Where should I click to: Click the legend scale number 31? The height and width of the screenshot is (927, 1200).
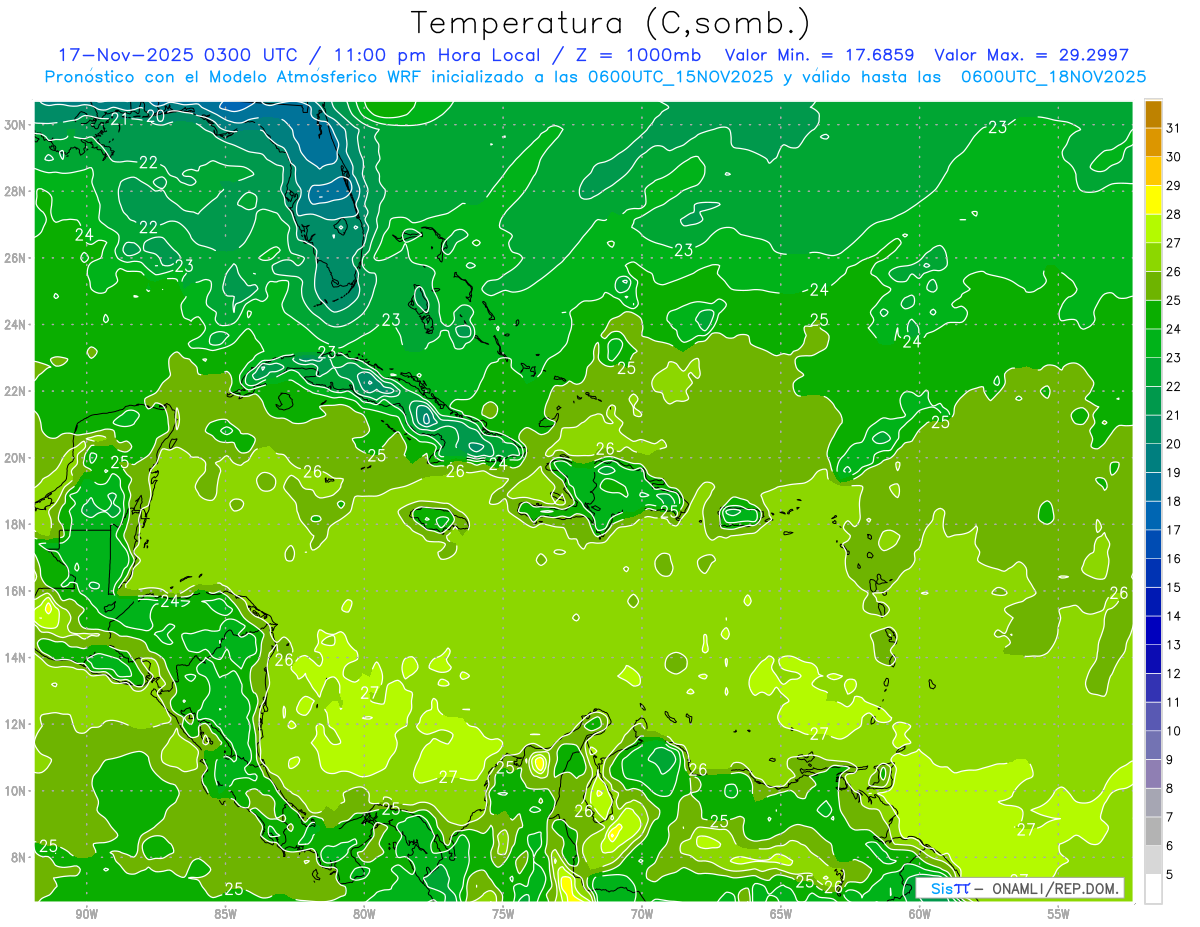(x=1174, y=127)
